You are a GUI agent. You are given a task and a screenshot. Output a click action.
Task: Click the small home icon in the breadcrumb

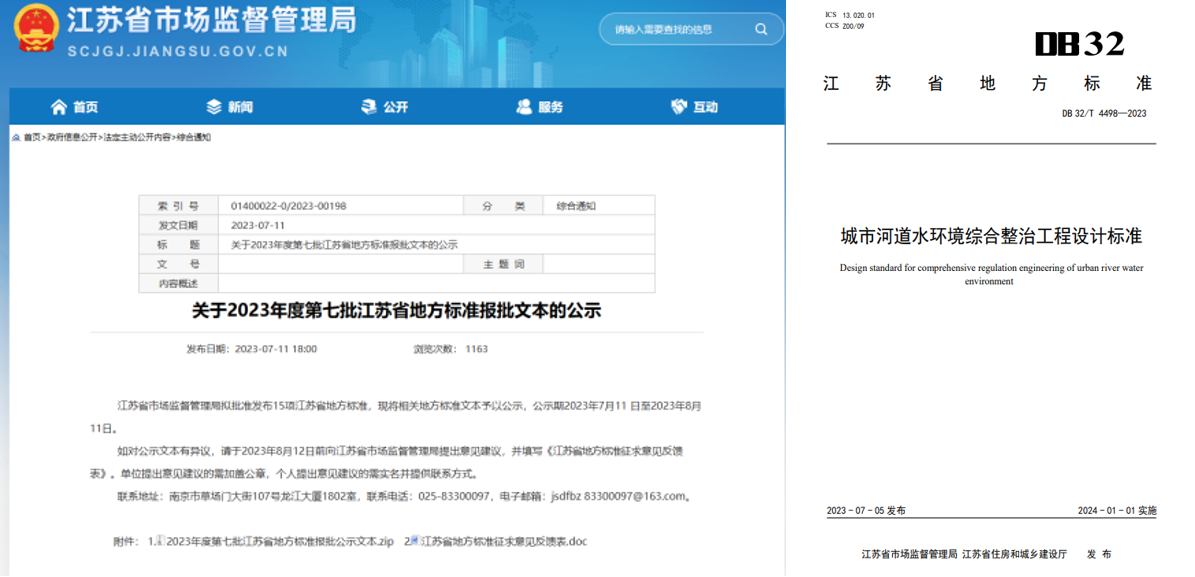point(15,139)
